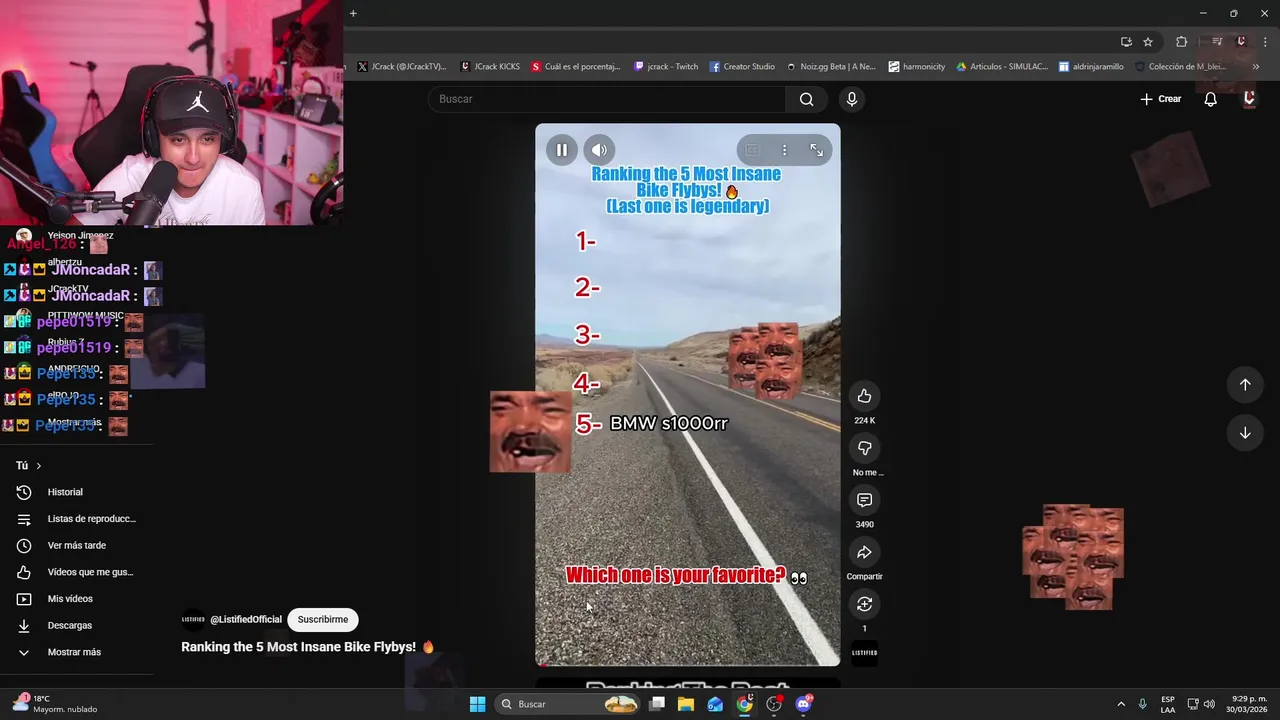Open the volume control in system tray

pyautogui.click(x=1209, y=704)
